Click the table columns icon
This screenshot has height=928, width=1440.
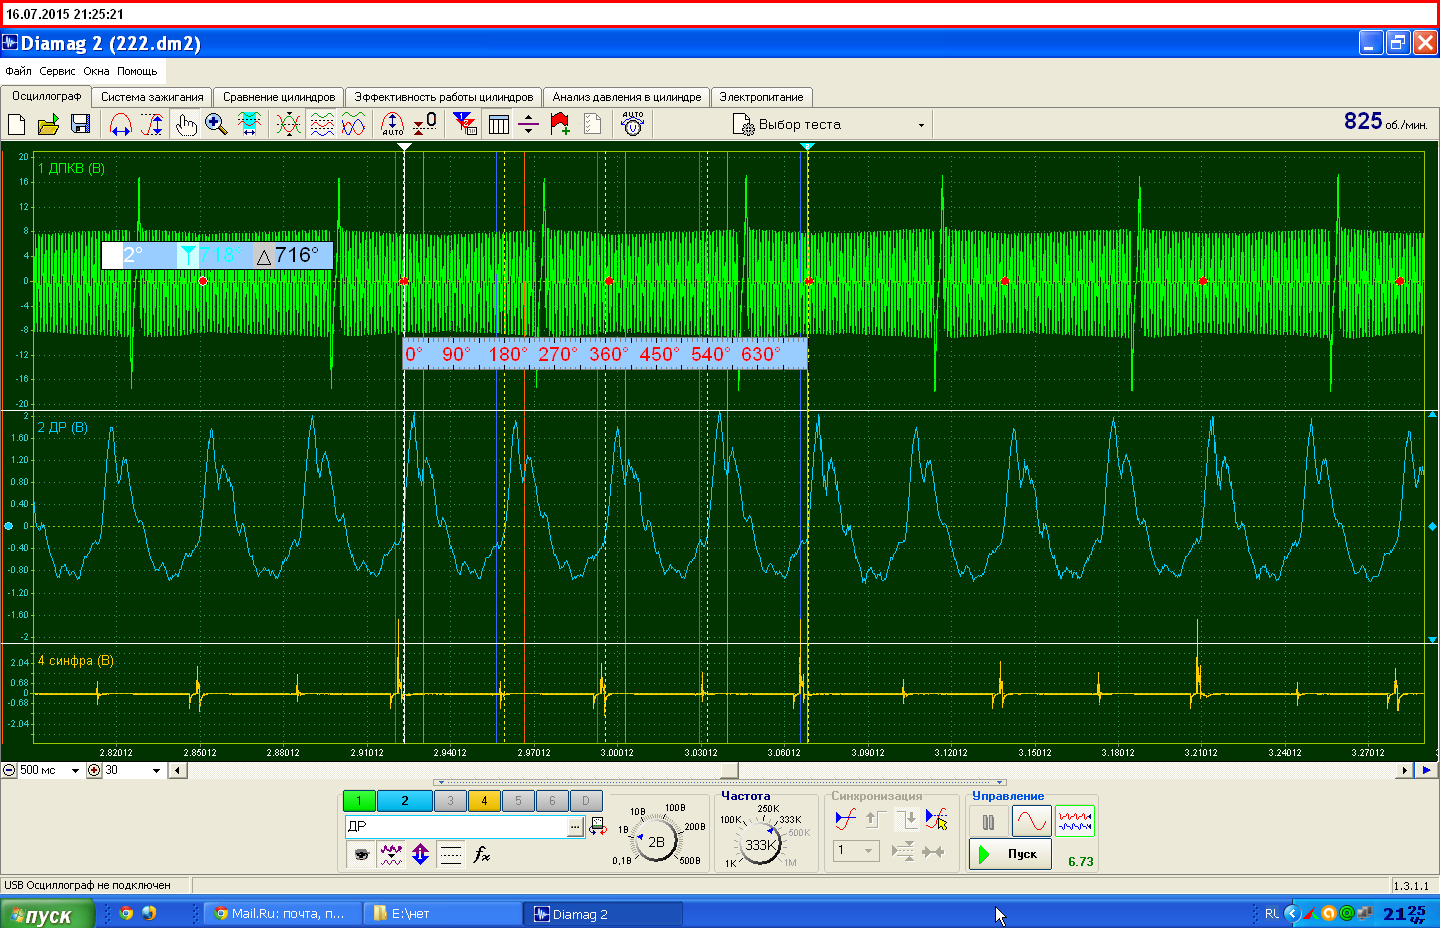tap(499, 124)
